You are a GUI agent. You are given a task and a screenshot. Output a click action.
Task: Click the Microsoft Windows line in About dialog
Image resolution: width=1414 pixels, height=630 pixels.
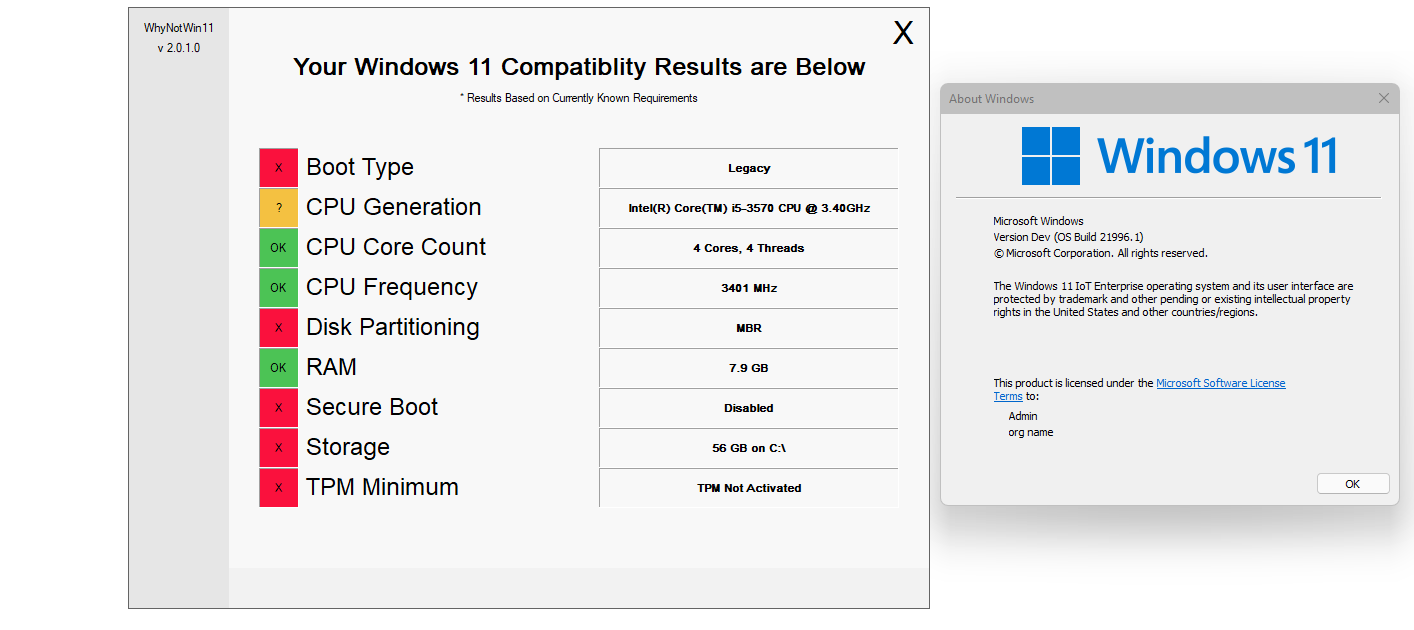1038,221
